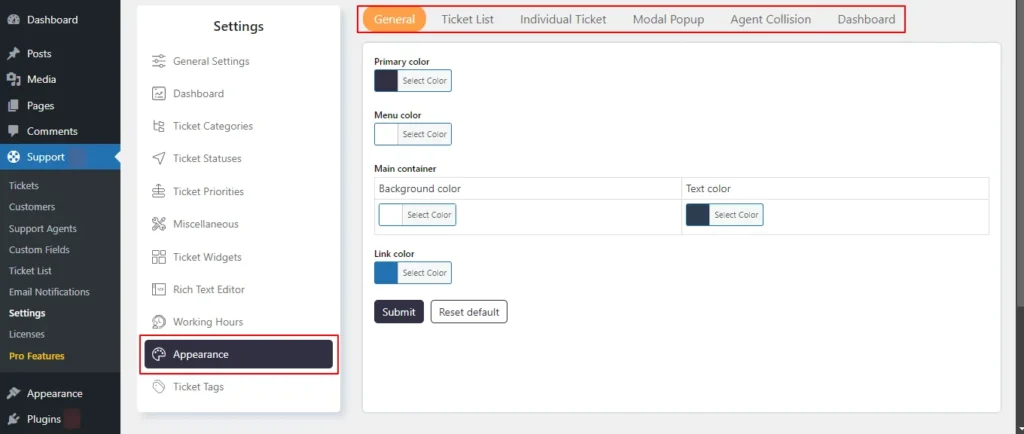
Task: Click the Ticket Categories hierarchy icon
Action: (159, 126)
